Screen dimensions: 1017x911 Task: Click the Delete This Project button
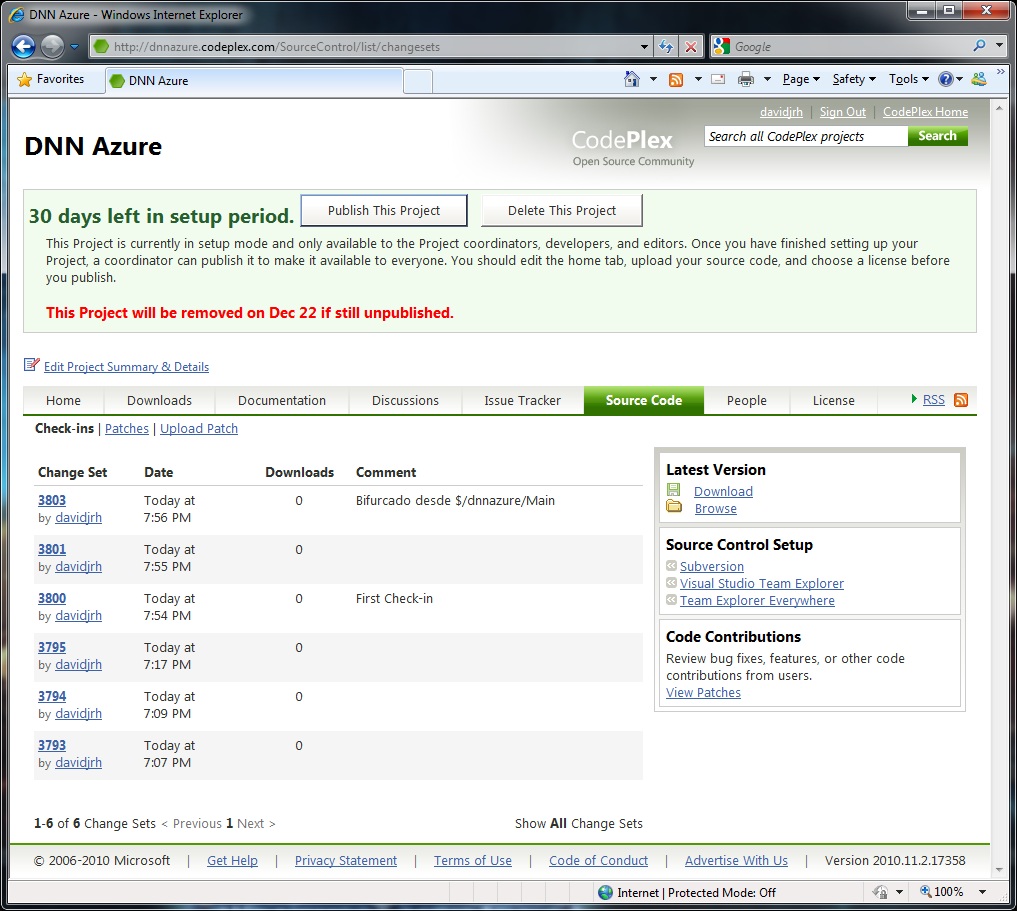pyautogui.click(x=562, y=210)
